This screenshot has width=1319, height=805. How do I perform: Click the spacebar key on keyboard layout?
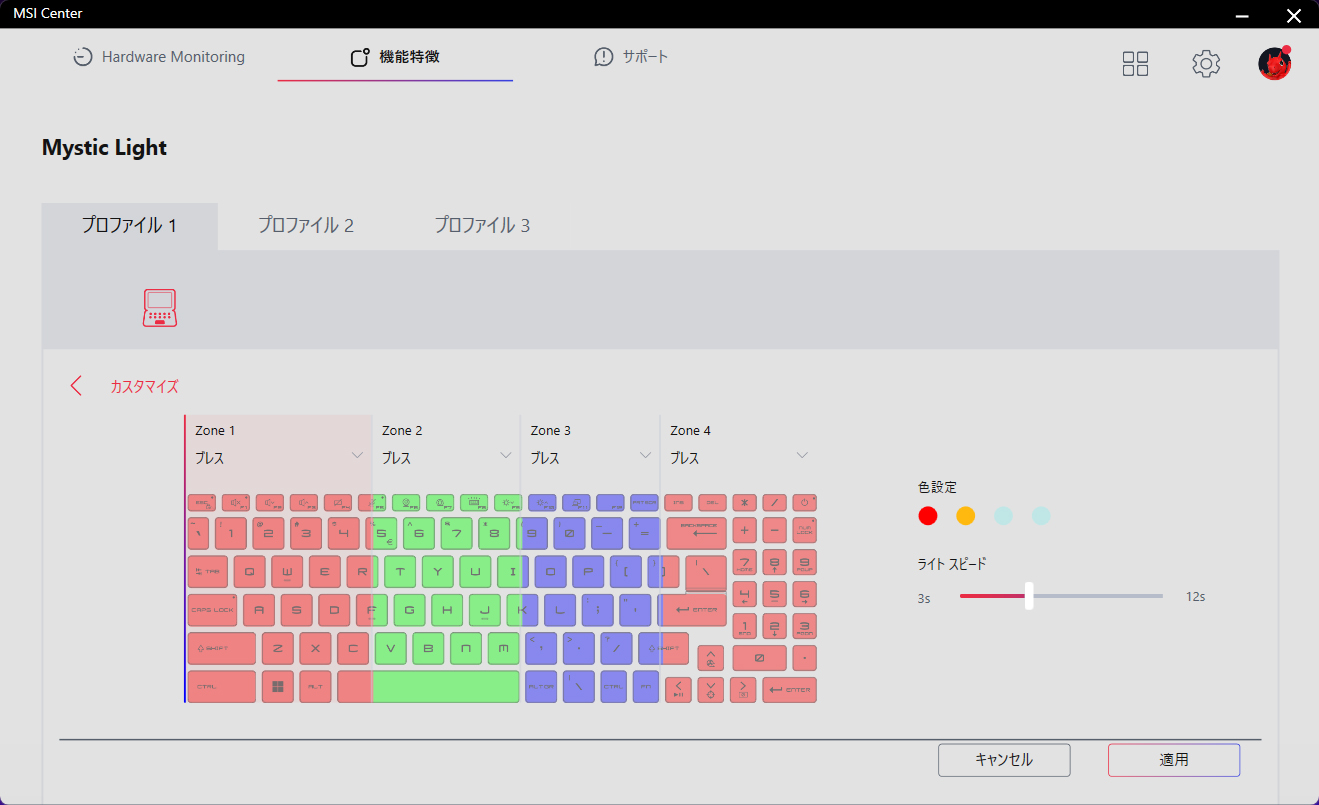pos(445,686)
